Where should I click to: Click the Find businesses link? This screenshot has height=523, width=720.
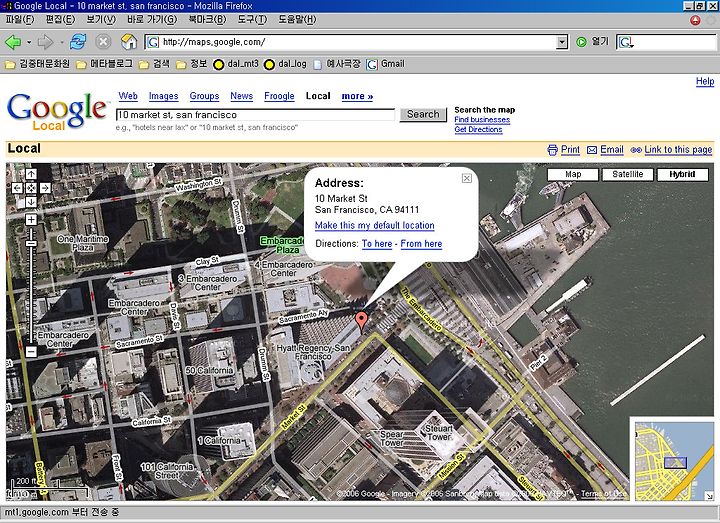482,120
